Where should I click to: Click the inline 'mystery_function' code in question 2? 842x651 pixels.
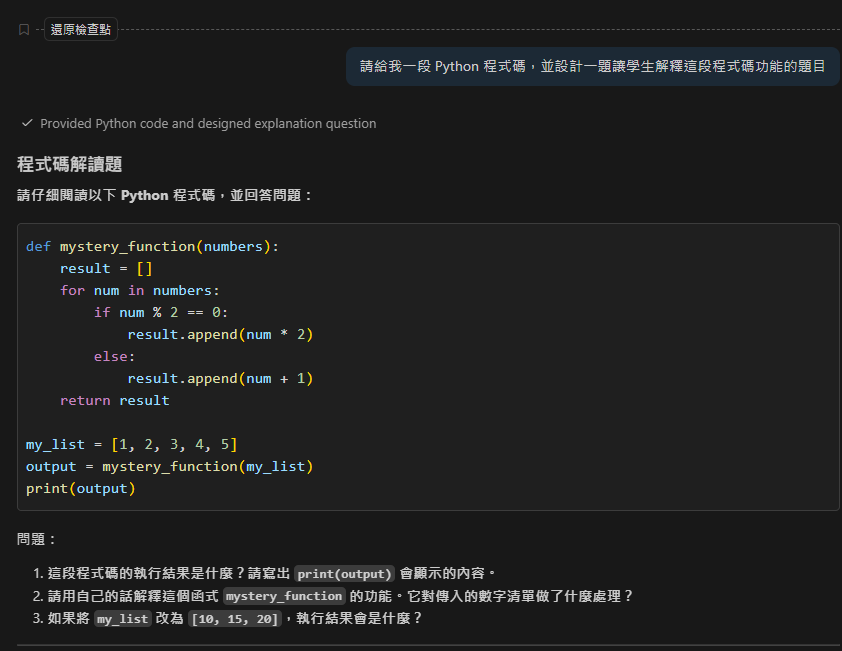pyautogui.click(x=284, y=596)
